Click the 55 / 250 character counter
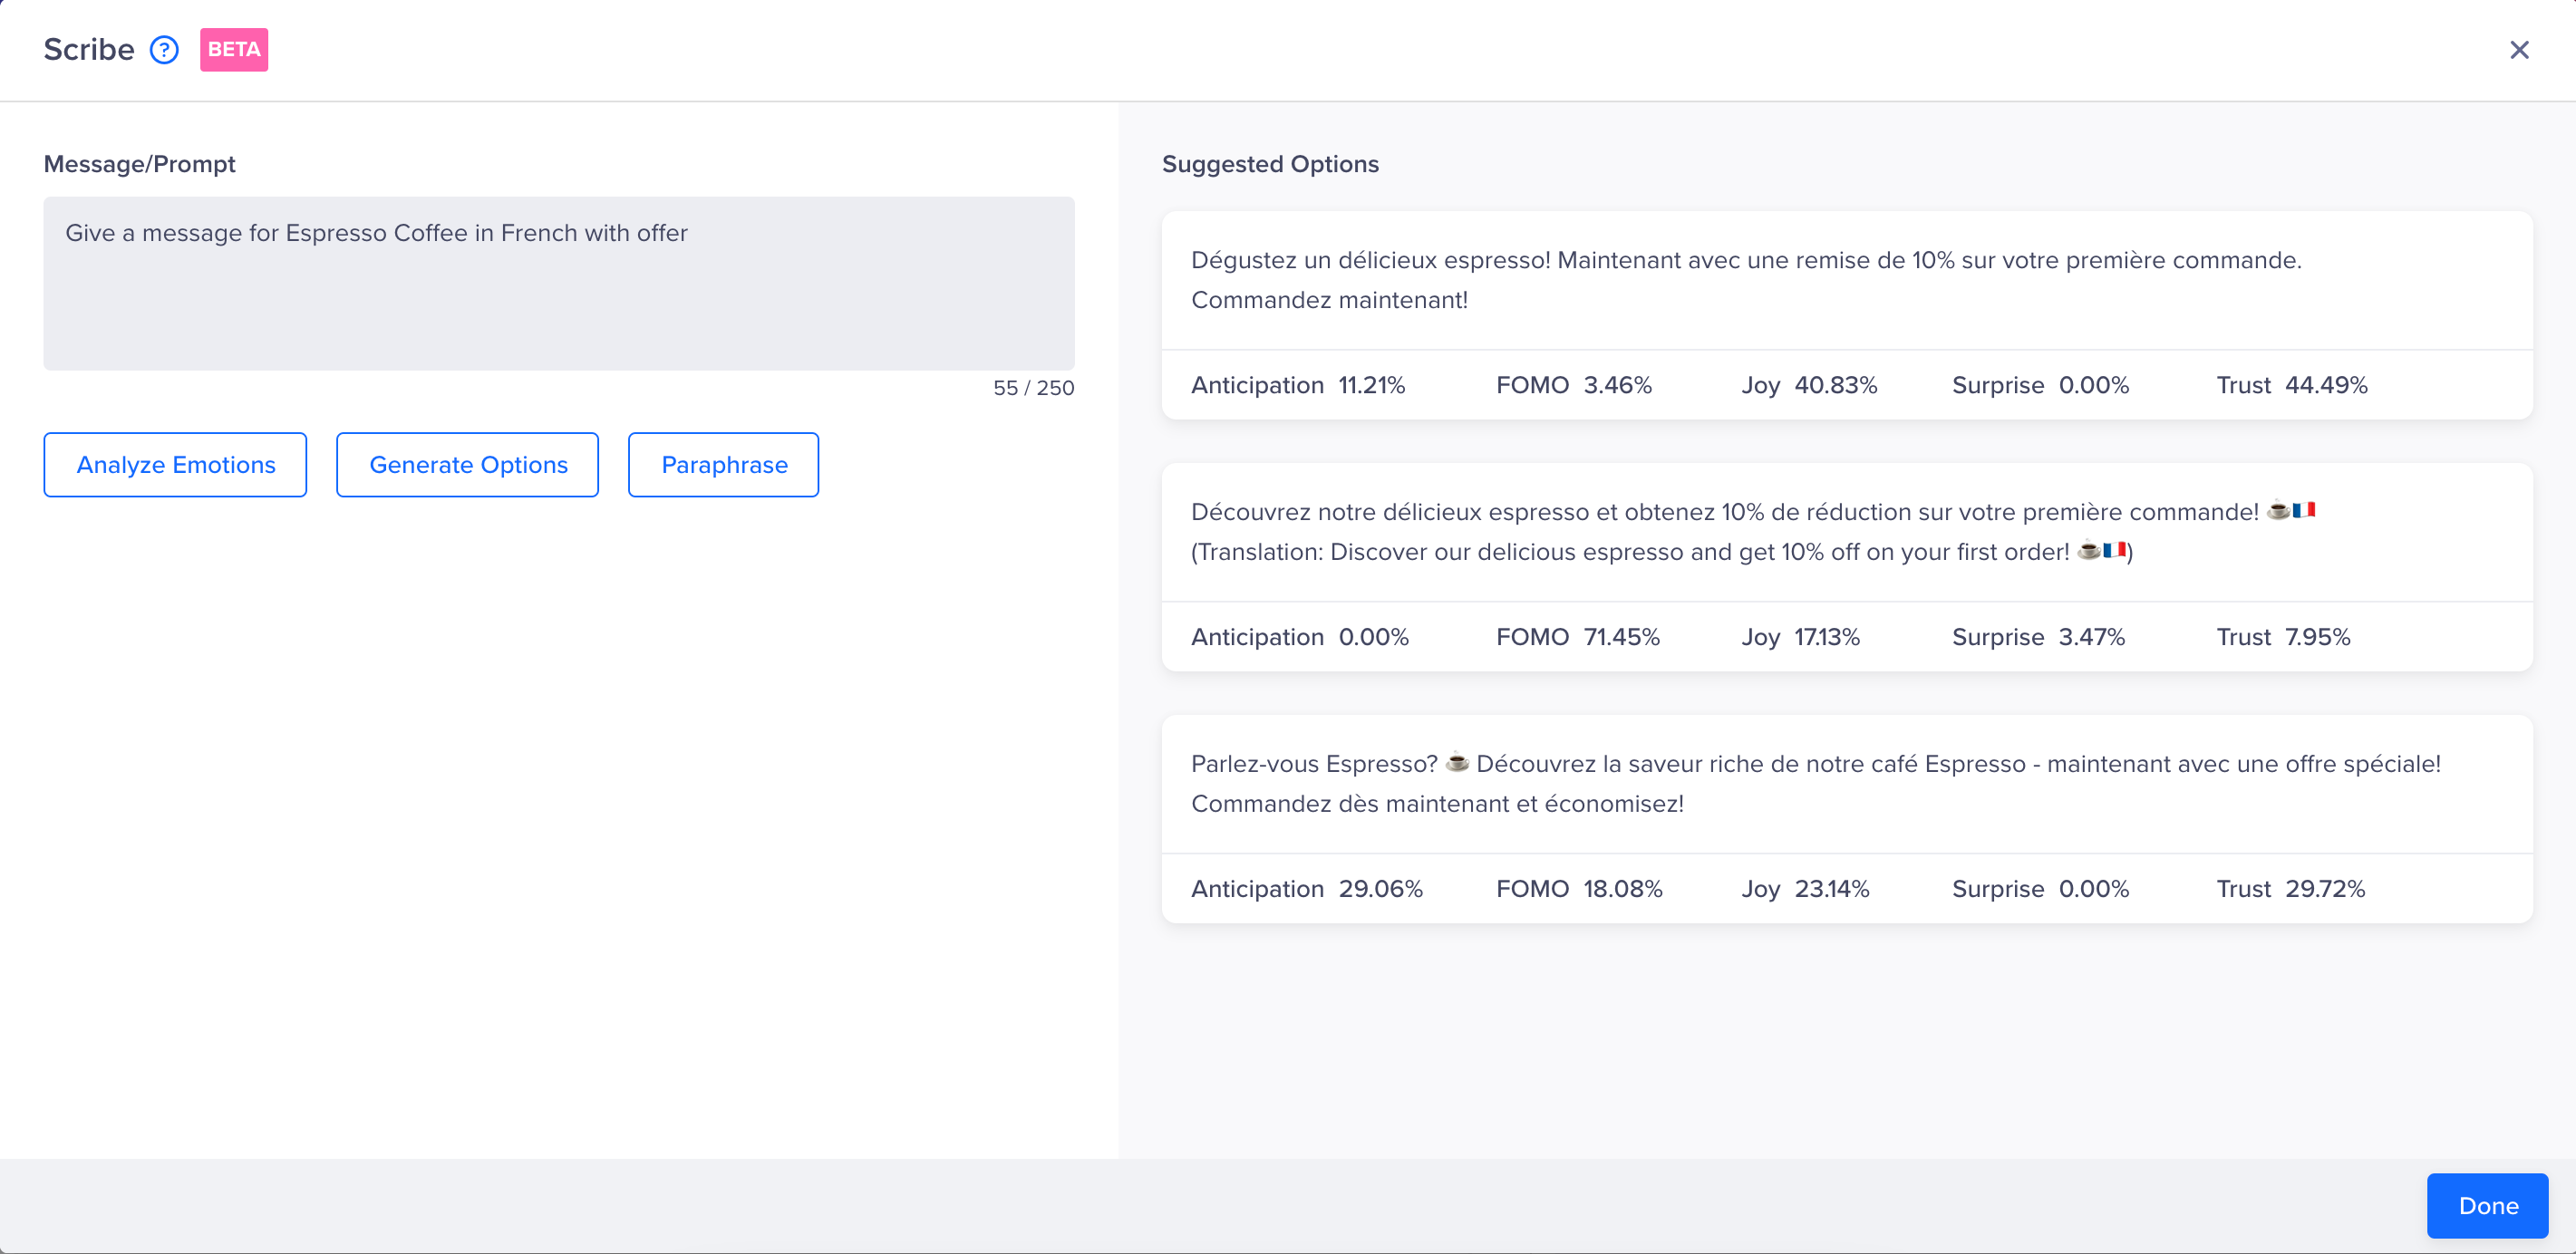This screenshot has height=1254, width=2576. coord(1033,388)
